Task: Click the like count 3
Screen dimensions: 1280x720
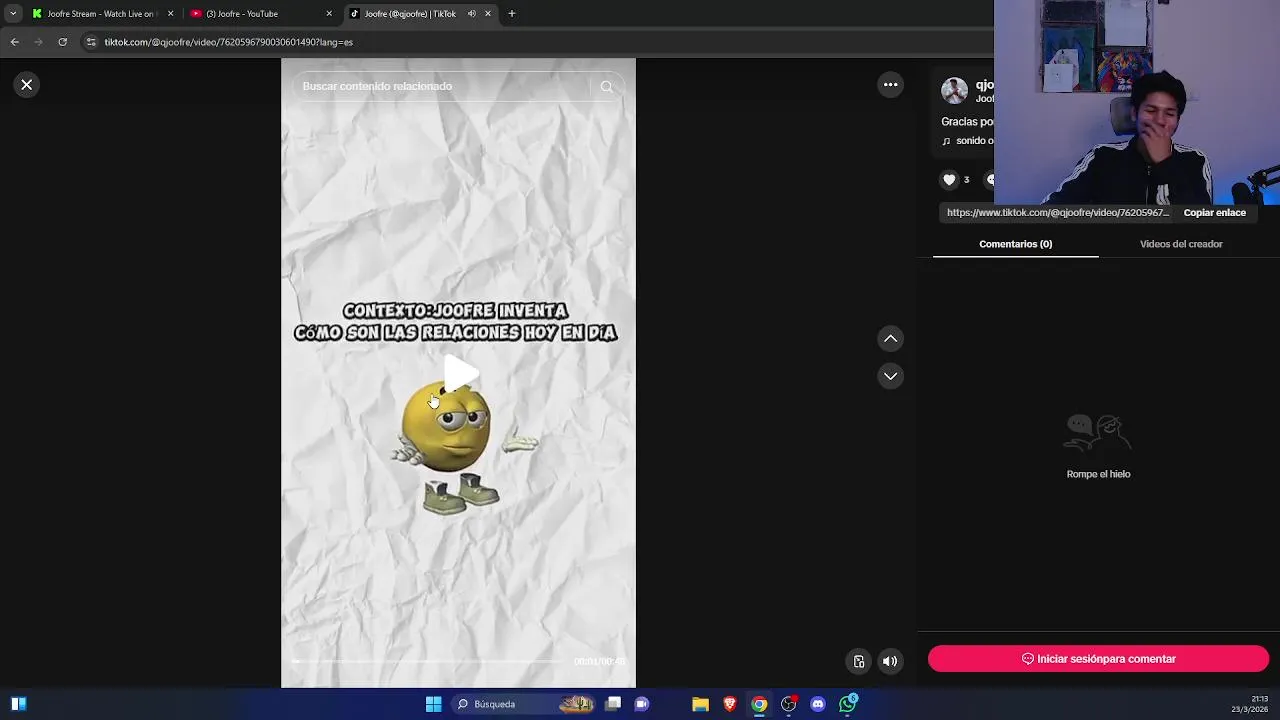Action: (966, 180)
